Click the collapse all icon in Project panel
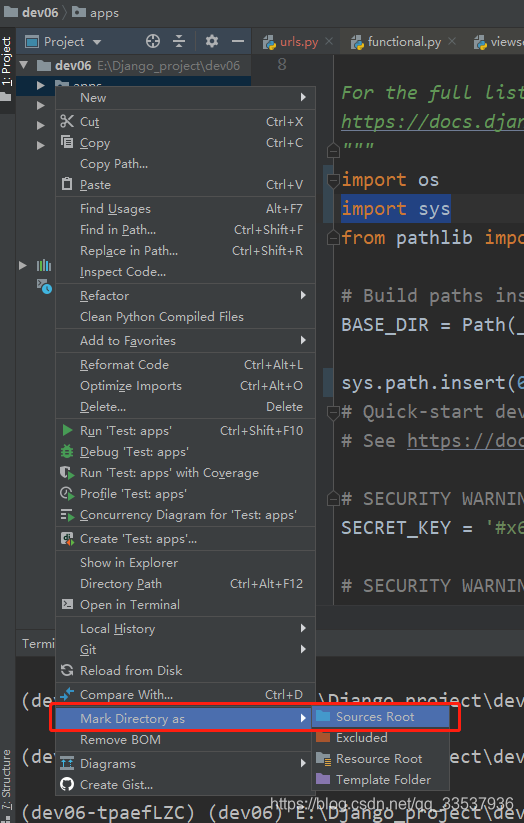This screenshot has height=823, width=524. tap(179, 41)
